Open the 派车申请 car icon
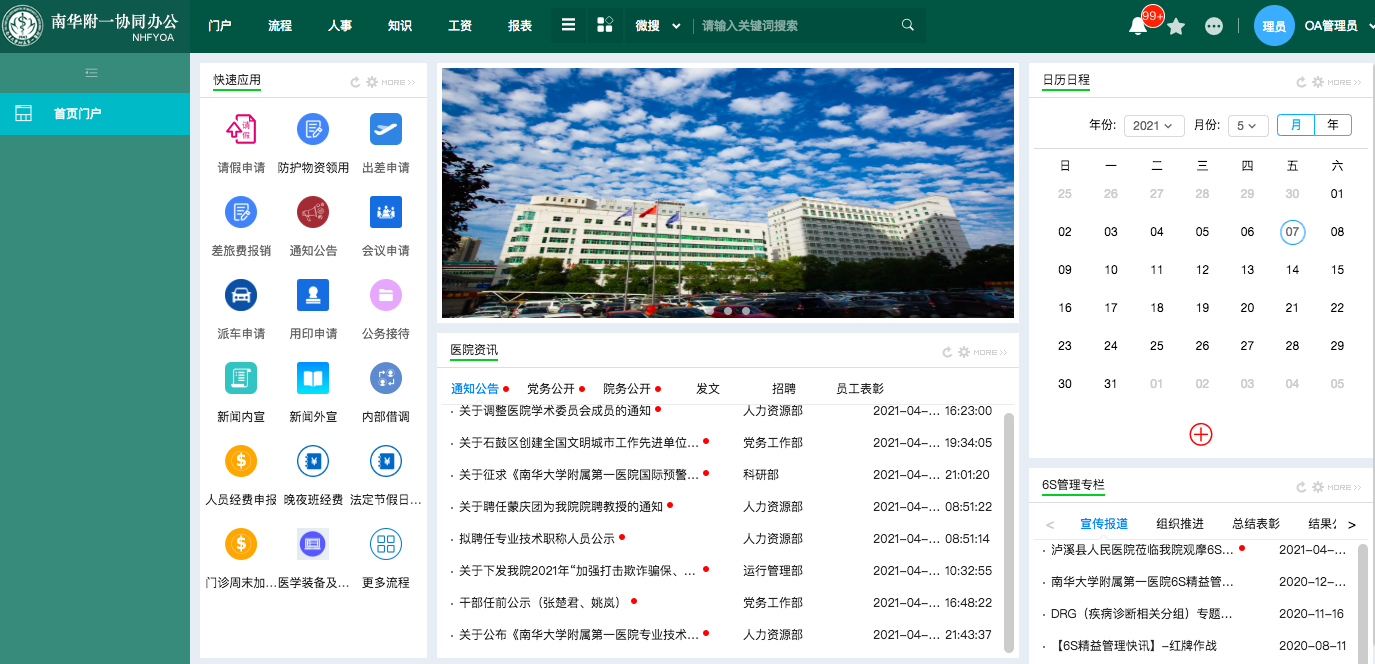Viewport: 1375px width, 664px height. [x=241, y=295]
